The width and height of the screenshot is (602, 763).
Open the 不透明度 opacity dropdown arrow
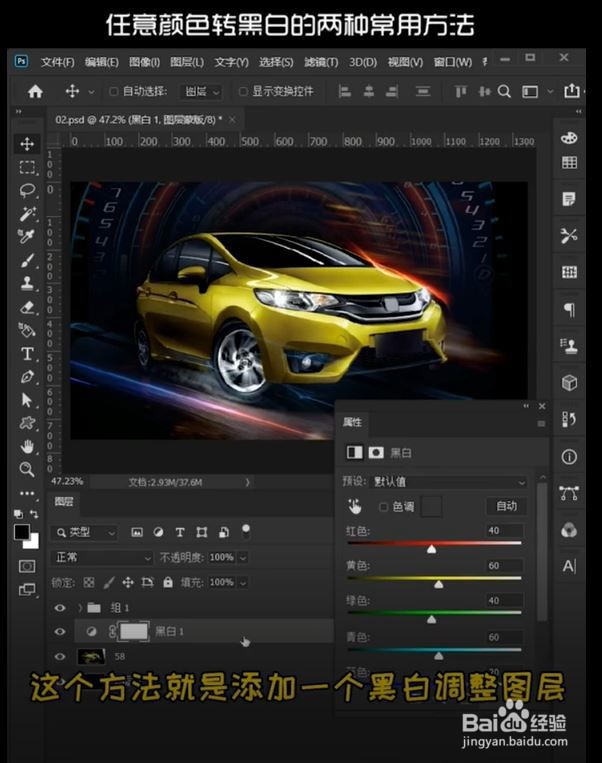pos(243,558)
